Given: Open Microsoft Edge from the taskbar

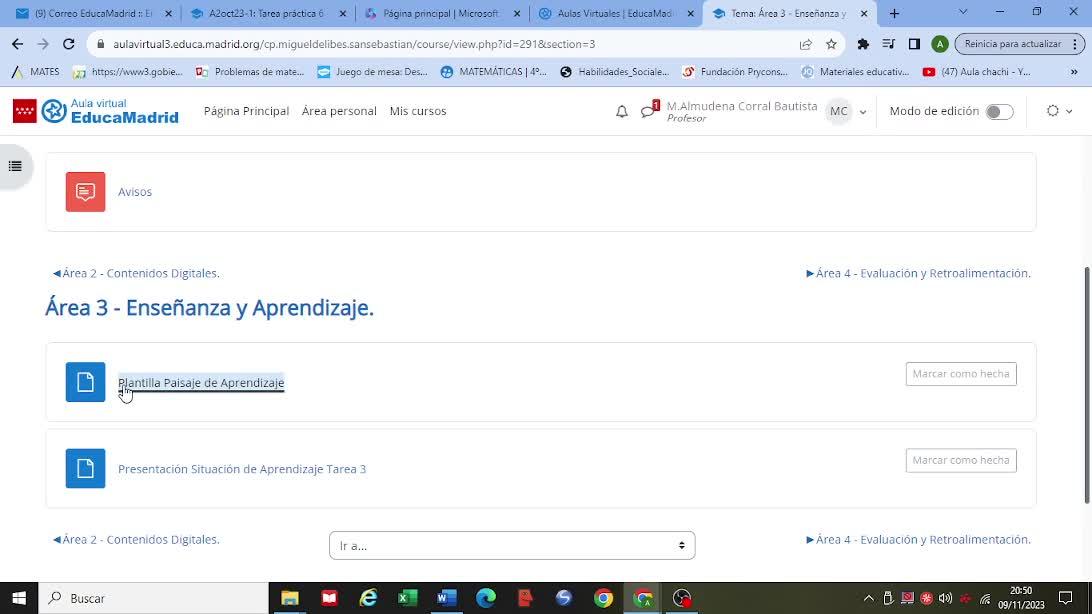Looking at the screenshot, I should coord(486,598).
